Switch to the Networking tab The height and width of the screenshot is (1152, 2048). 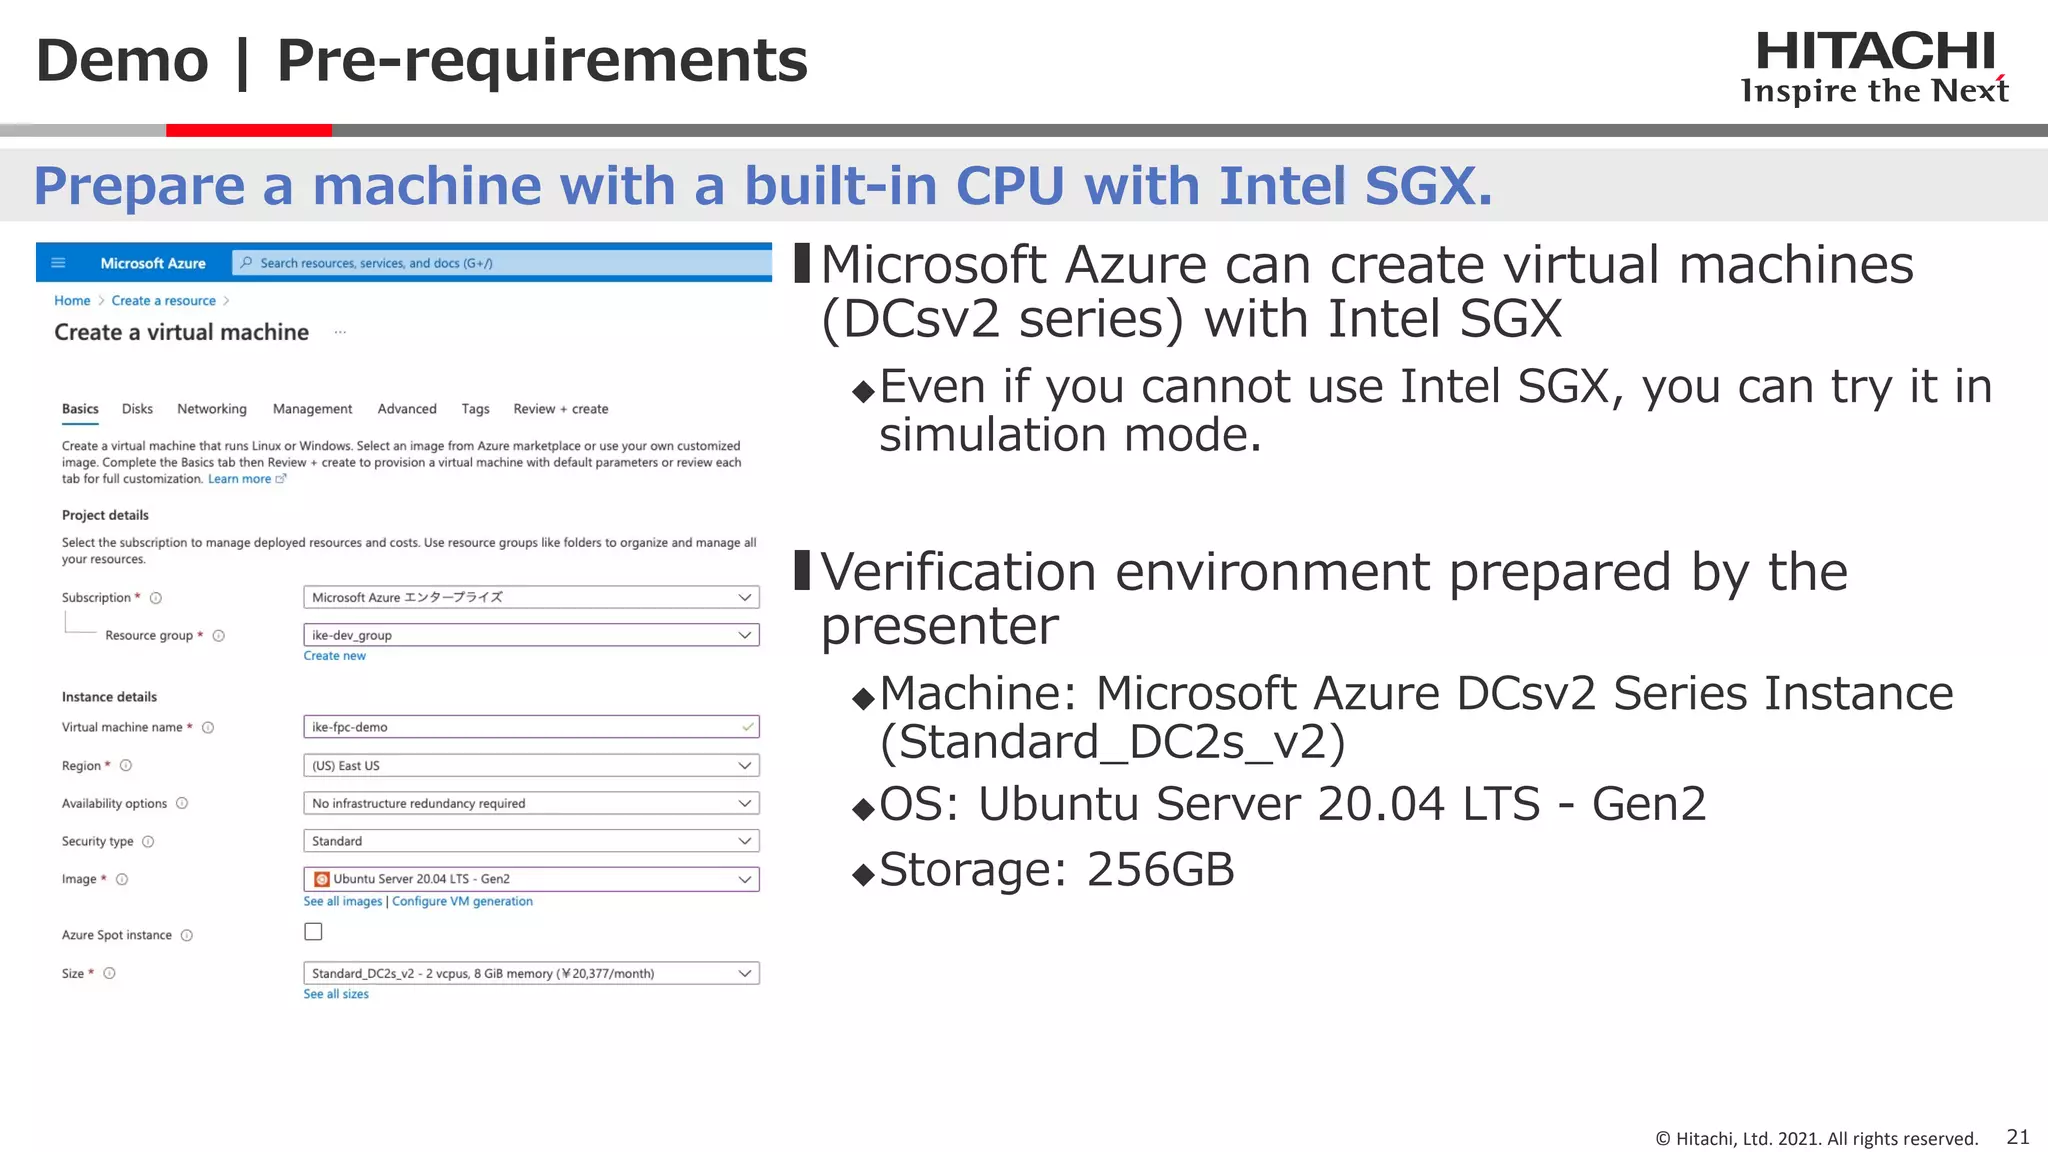point(212,409)
